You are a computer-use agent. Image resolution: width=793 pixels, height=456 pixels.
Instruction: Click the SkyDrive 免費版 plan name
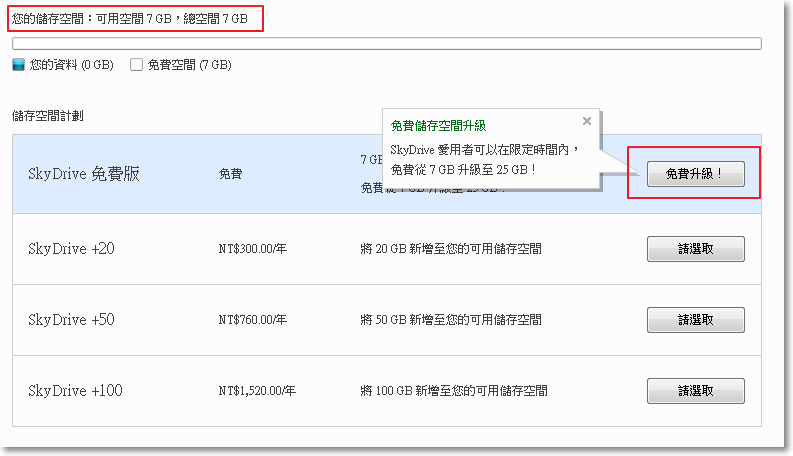(83, 173)
